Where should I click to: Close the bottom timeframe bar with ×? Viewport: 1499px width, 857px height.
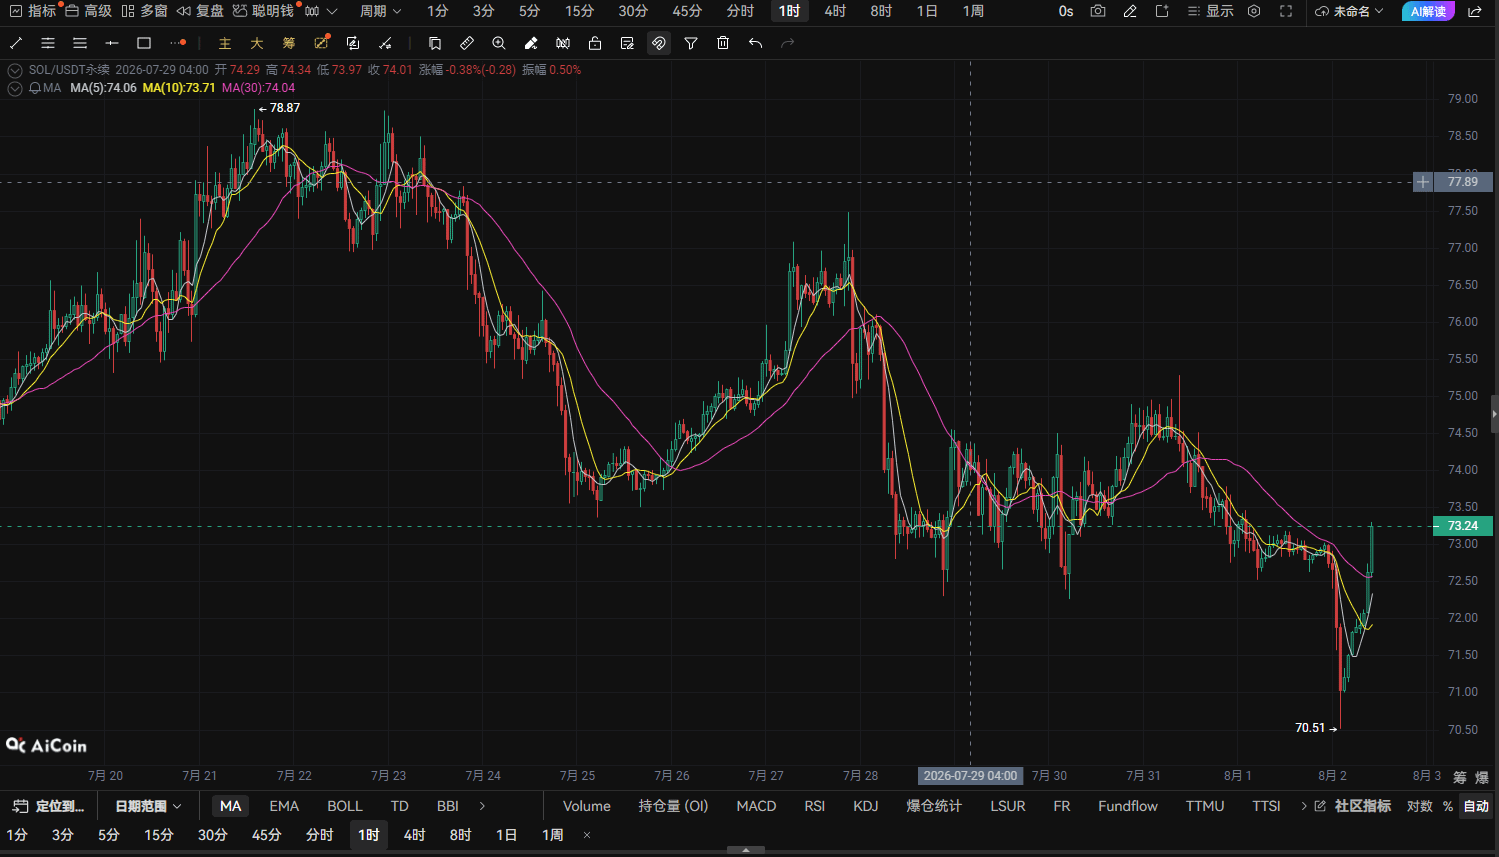pos(587,835)
